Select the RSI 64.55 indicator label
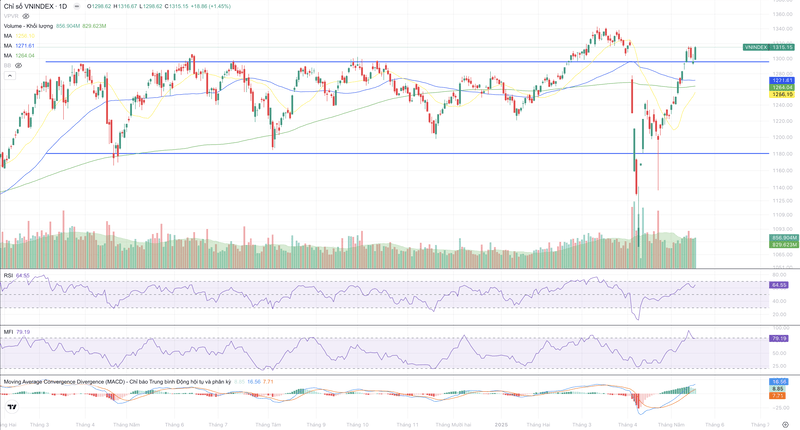The image size is (800, 430). click(17, 275)
